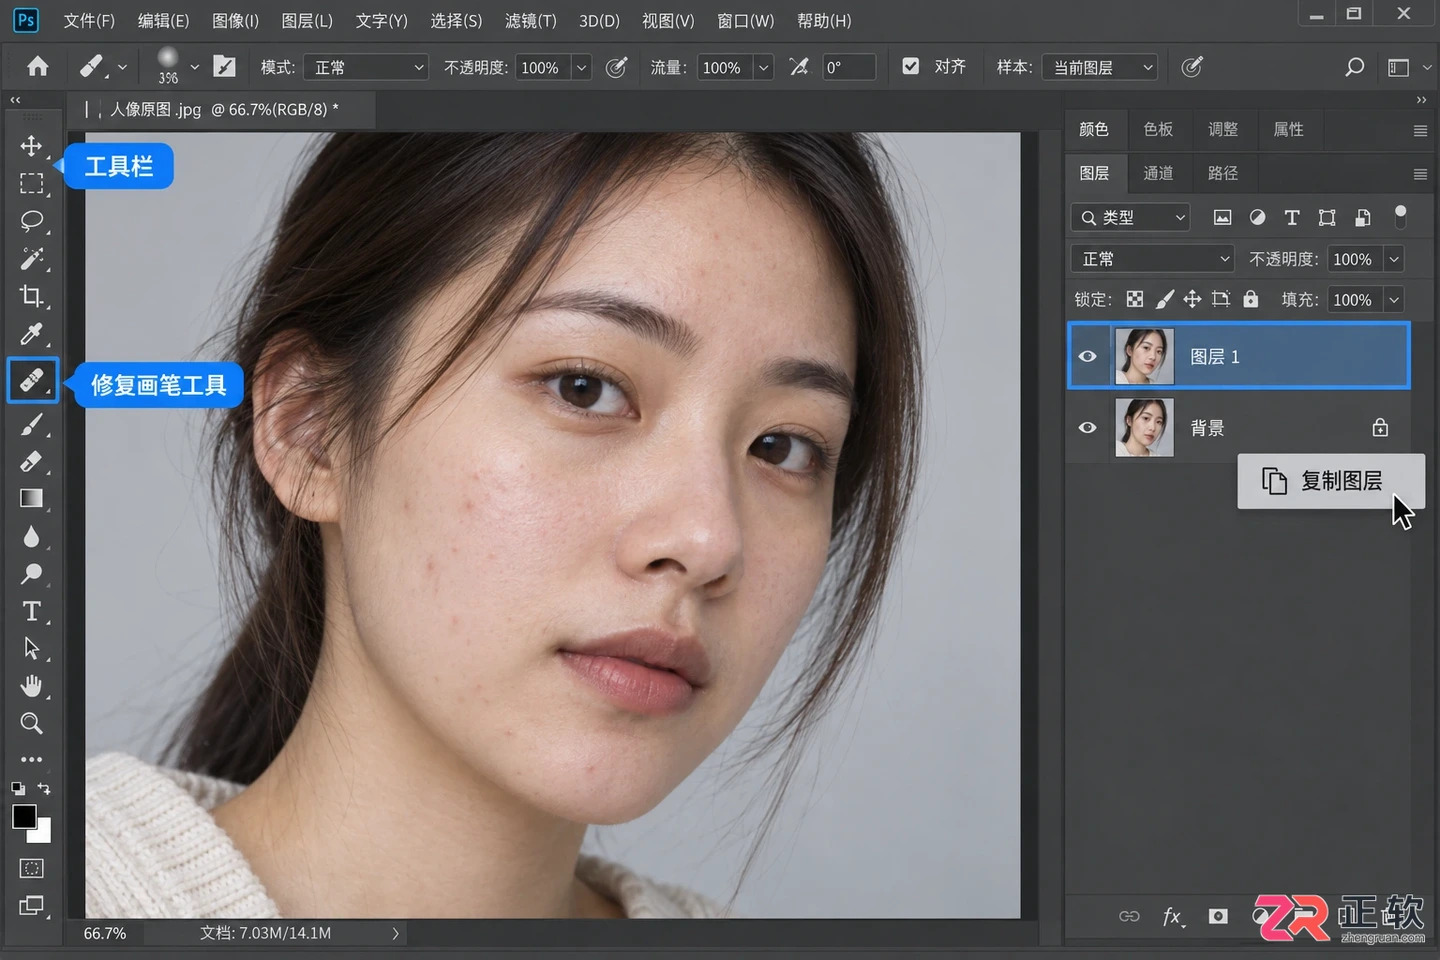Select the Blur tool
Screen dimensions: 1440x960
[31, 537]
